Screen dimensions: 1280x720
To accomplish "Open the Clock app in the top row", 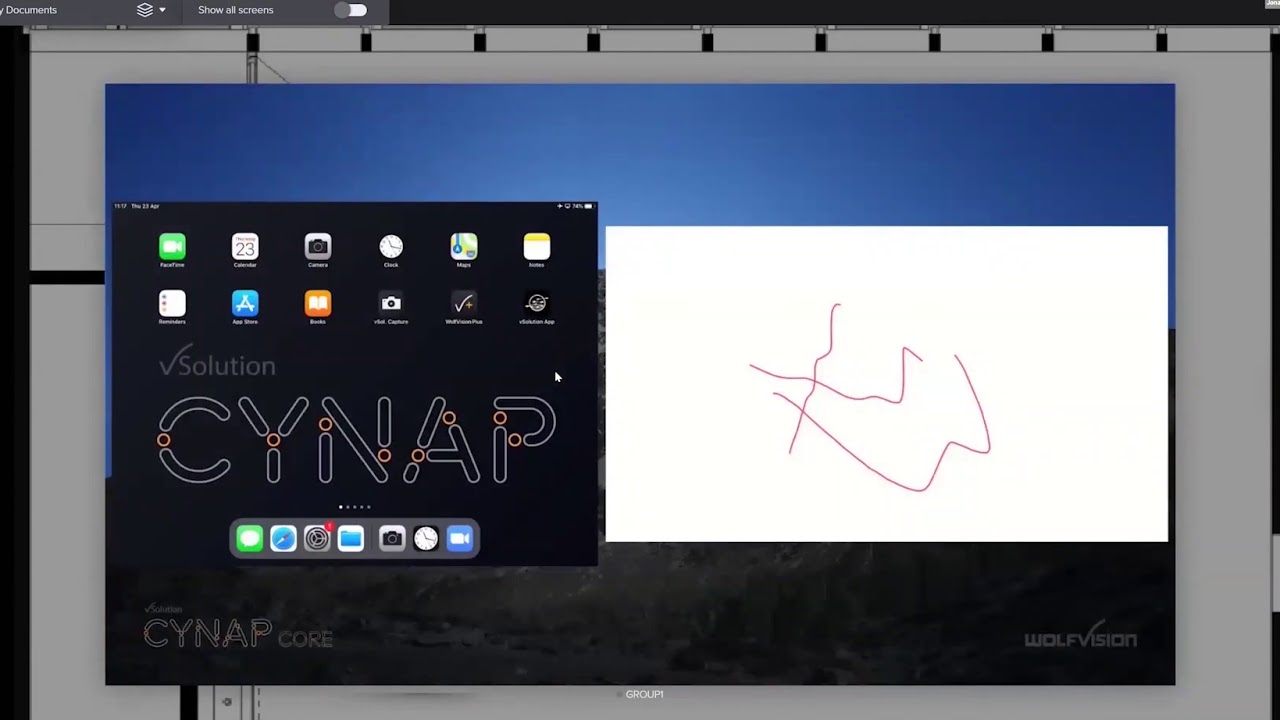I will point(391,246).
